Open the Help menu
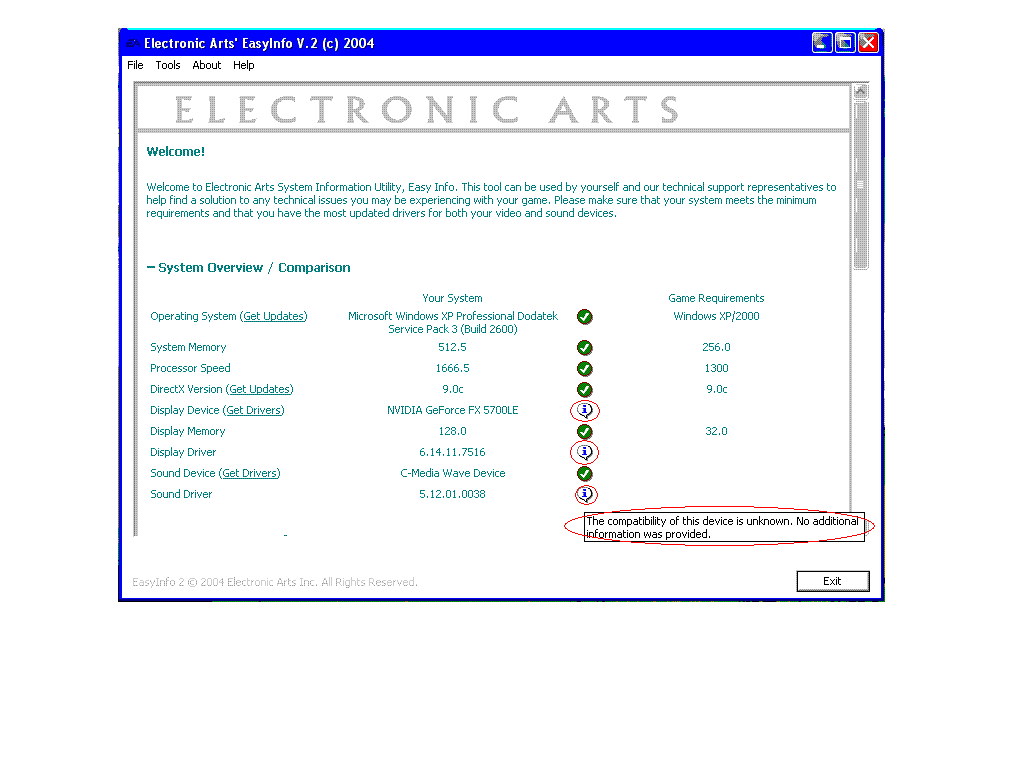1024x768 pixels. pyautogui.click(x=244, y=65)
